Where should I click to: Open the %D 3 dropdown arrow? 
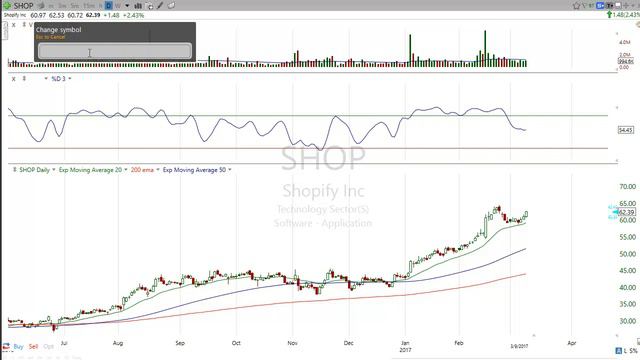click(70, 78)
